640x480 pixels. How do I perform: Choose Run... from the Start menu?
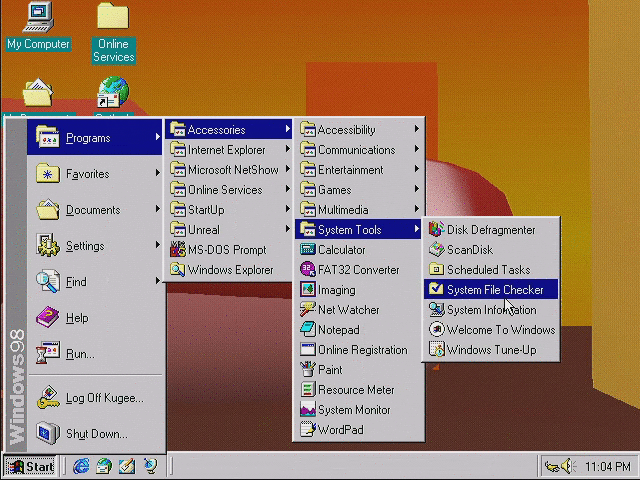95,353
